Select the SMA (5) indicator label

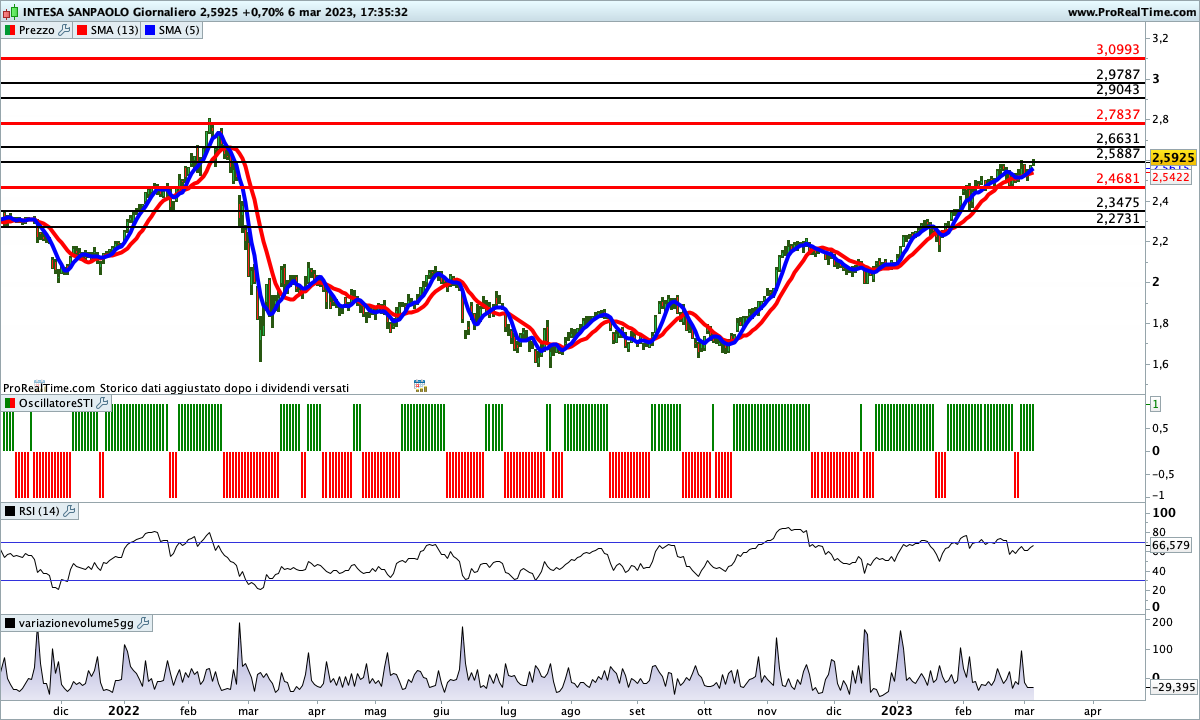[x=179, y=30]
